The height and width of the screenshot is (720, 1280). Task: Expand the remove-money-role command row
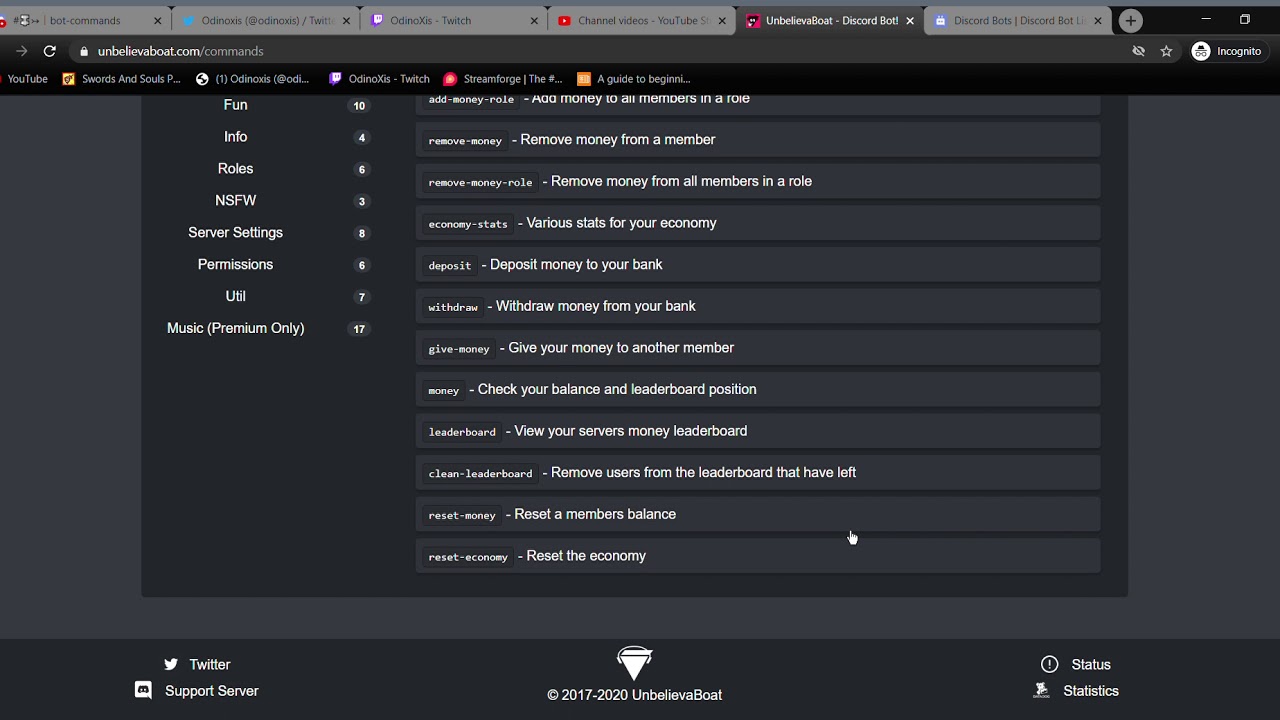[x=758, y=181]
